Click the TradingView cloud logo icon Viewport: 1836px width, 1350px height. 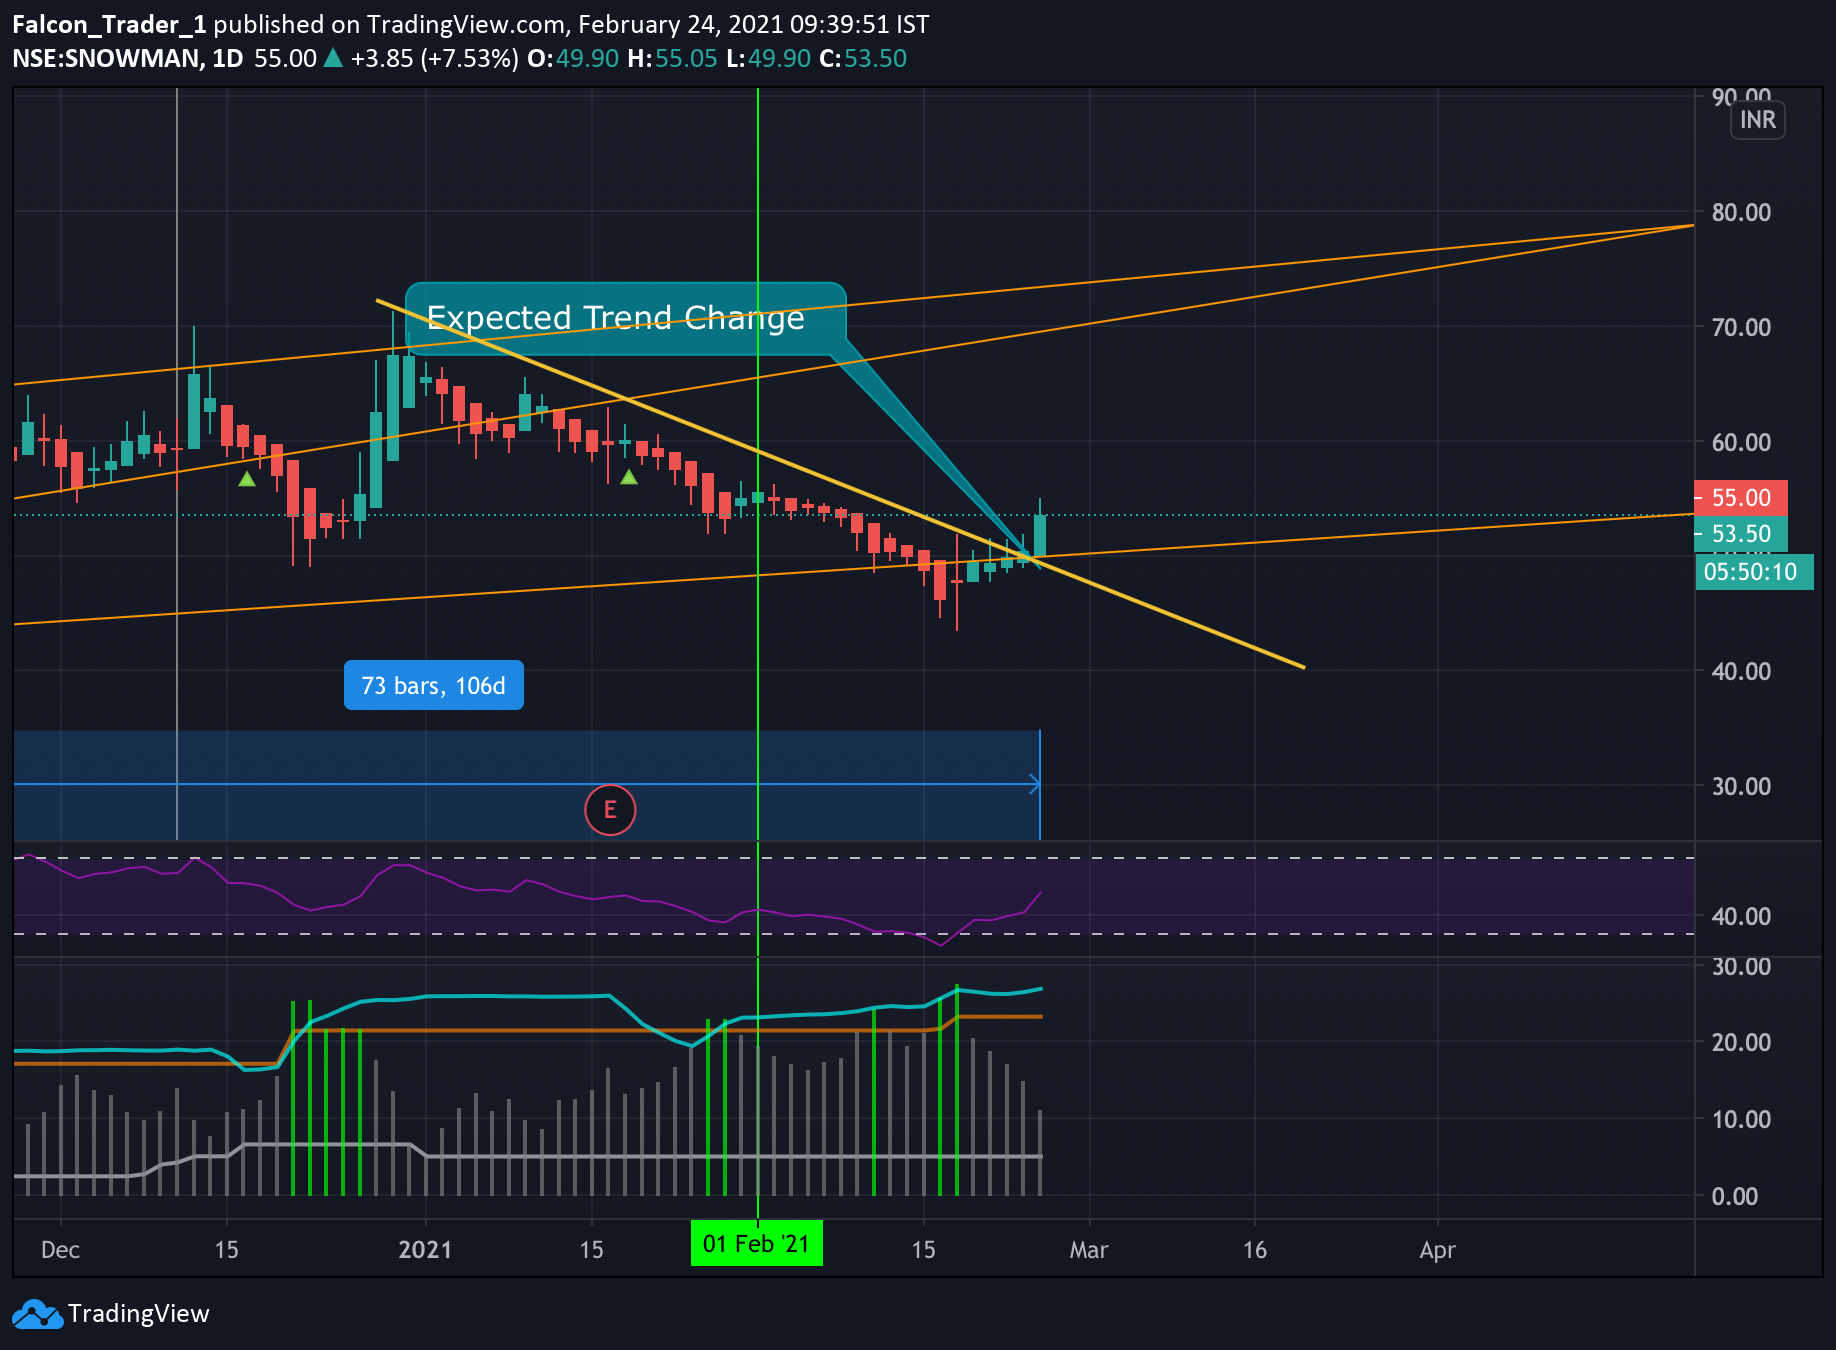(38, 1314)
